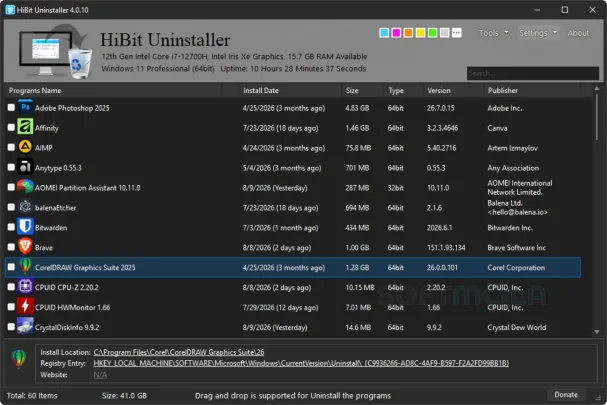This screenshot has width=607, height=405.
Task: Click the balenaEtcher cube icon
Action: [25, 207]
